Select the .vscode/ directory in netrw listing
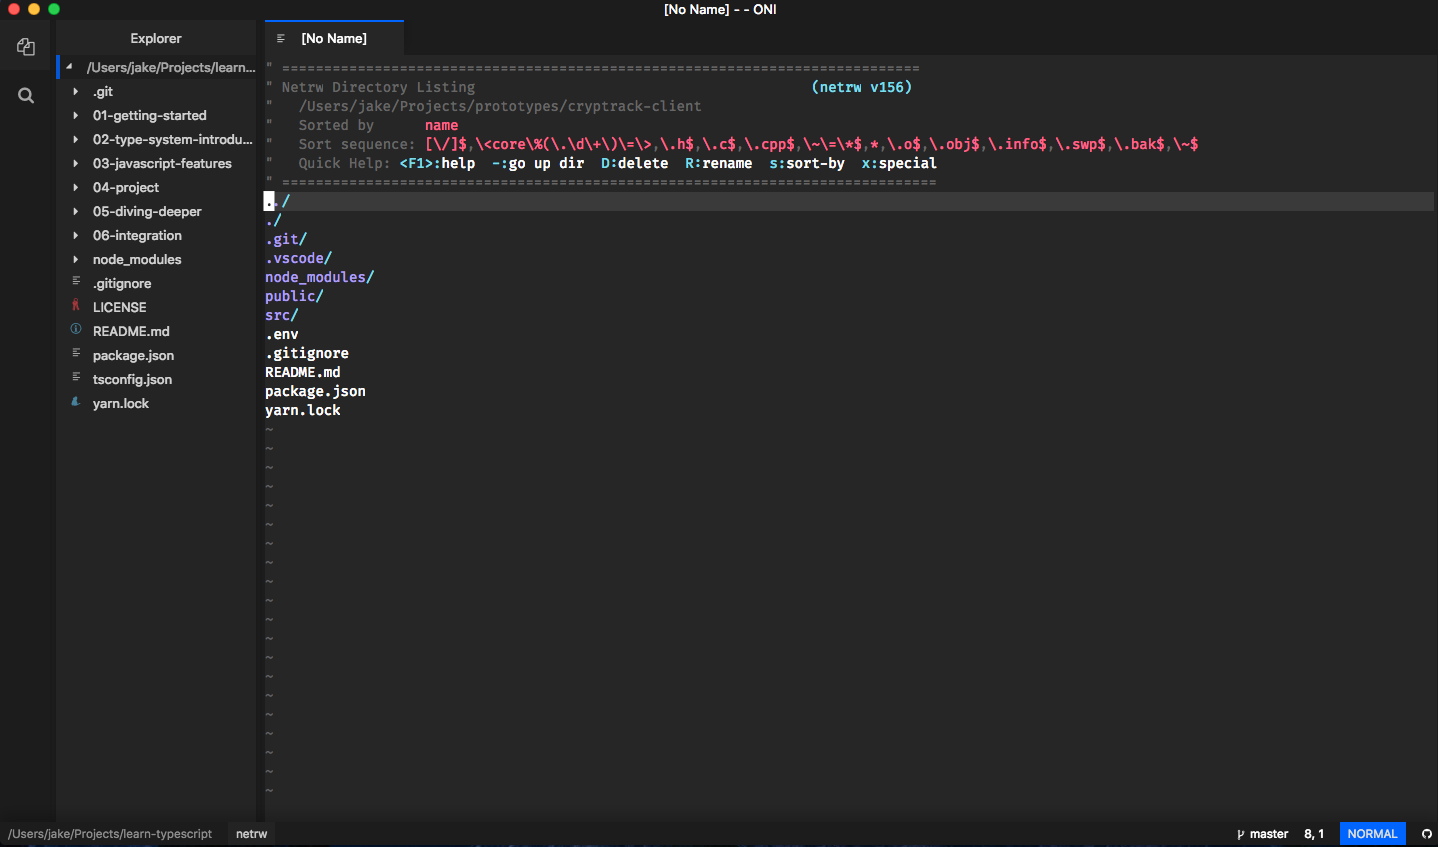 (298, 258)
